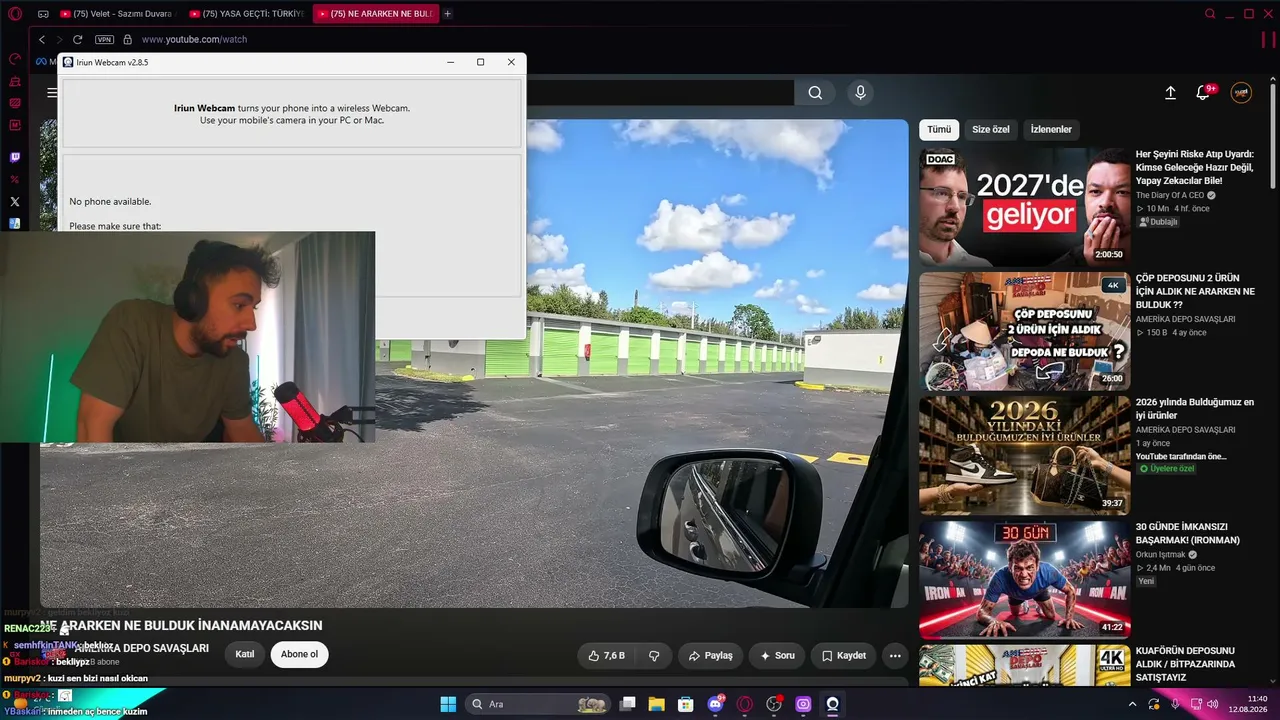
Task: Open X (Twitter) in the Opera sidebar
Action: pyautogui.click(x=15, y=201)
